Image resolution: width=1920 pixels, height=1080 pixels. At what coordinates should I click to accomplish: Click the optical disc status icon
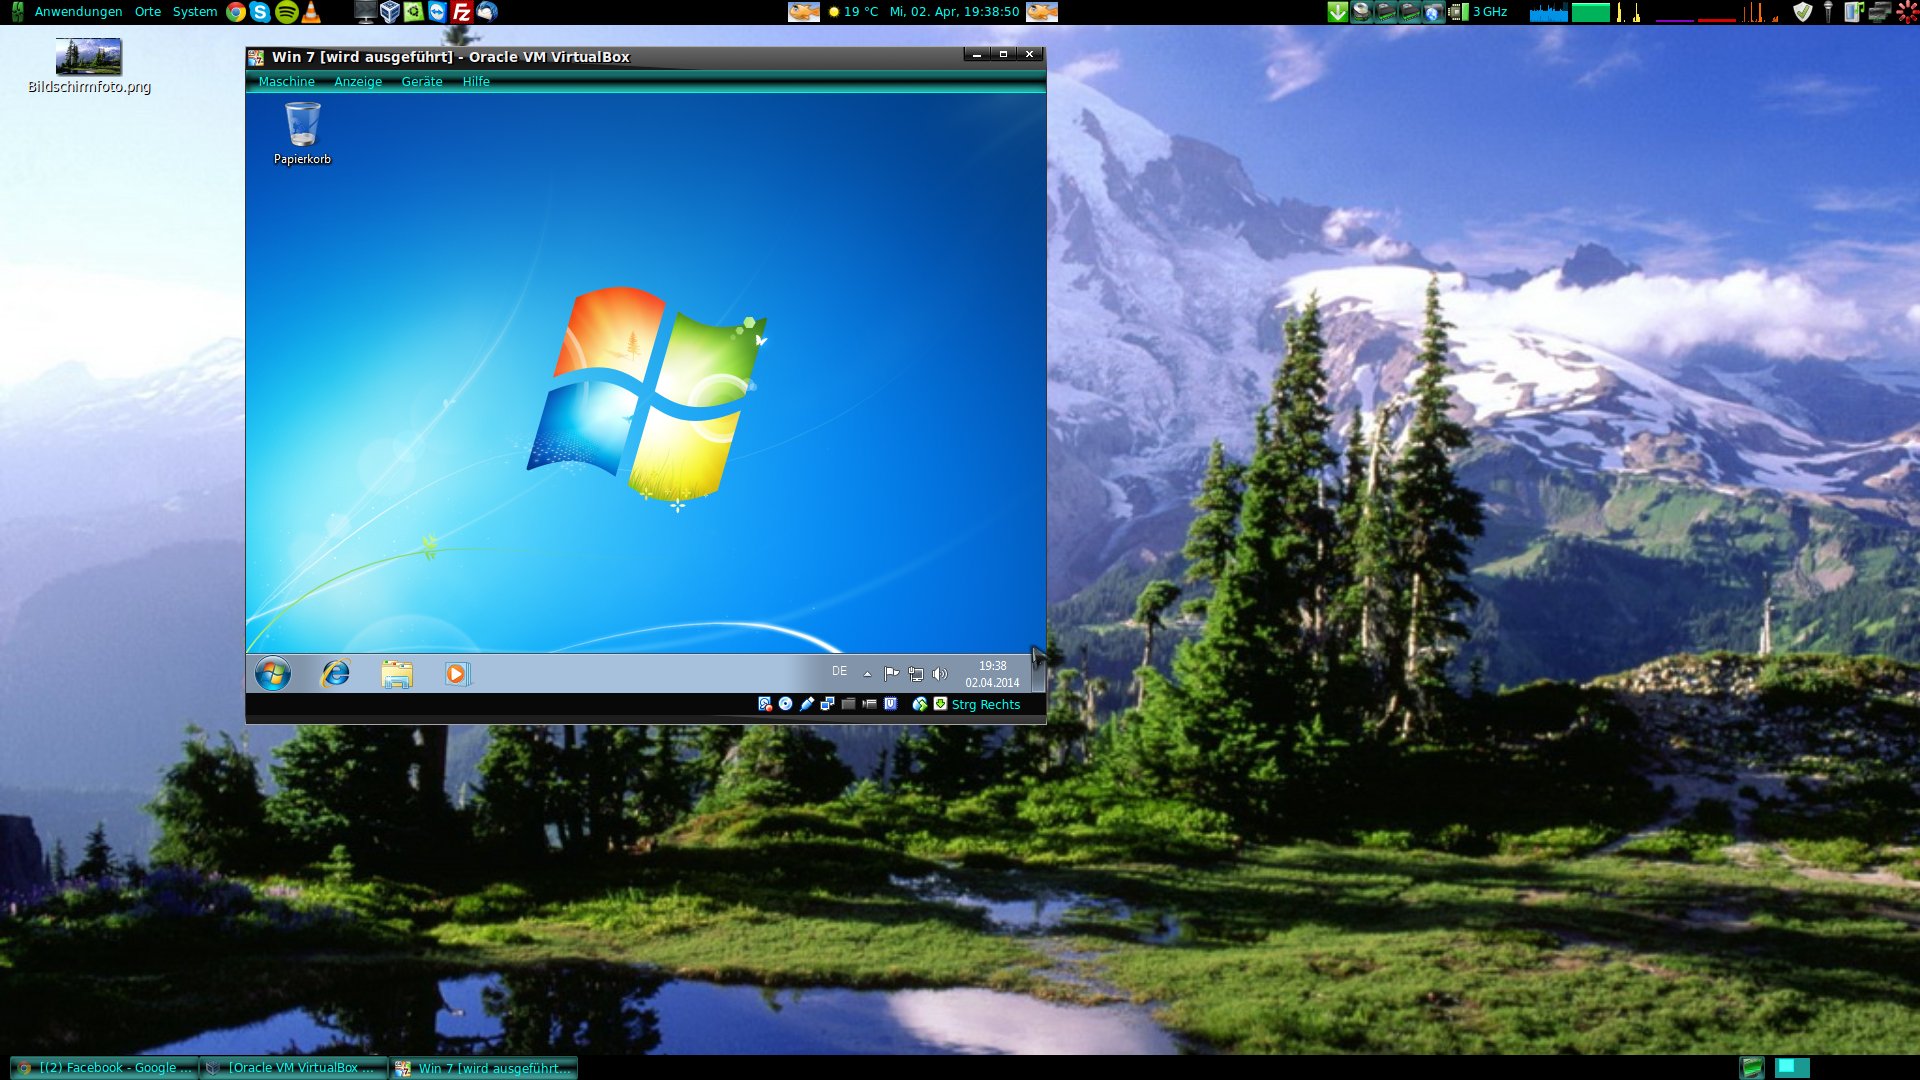pyautogui.click(x=785, y=704)
